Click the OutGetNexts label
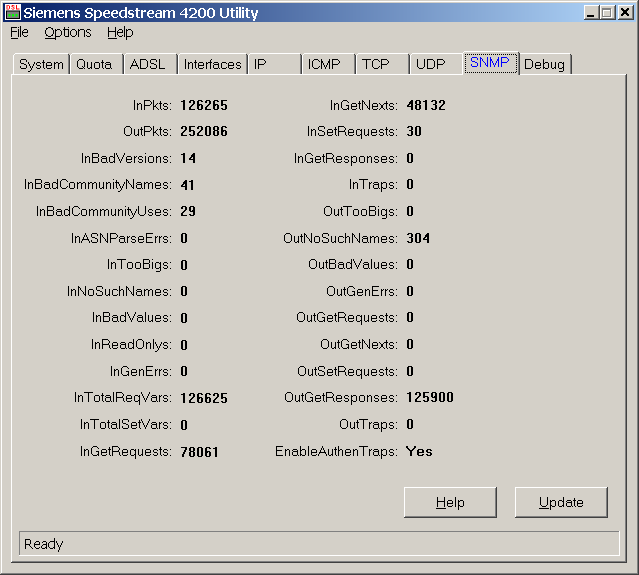The height and width of the screenshot is (575, 639). [359, 344]
